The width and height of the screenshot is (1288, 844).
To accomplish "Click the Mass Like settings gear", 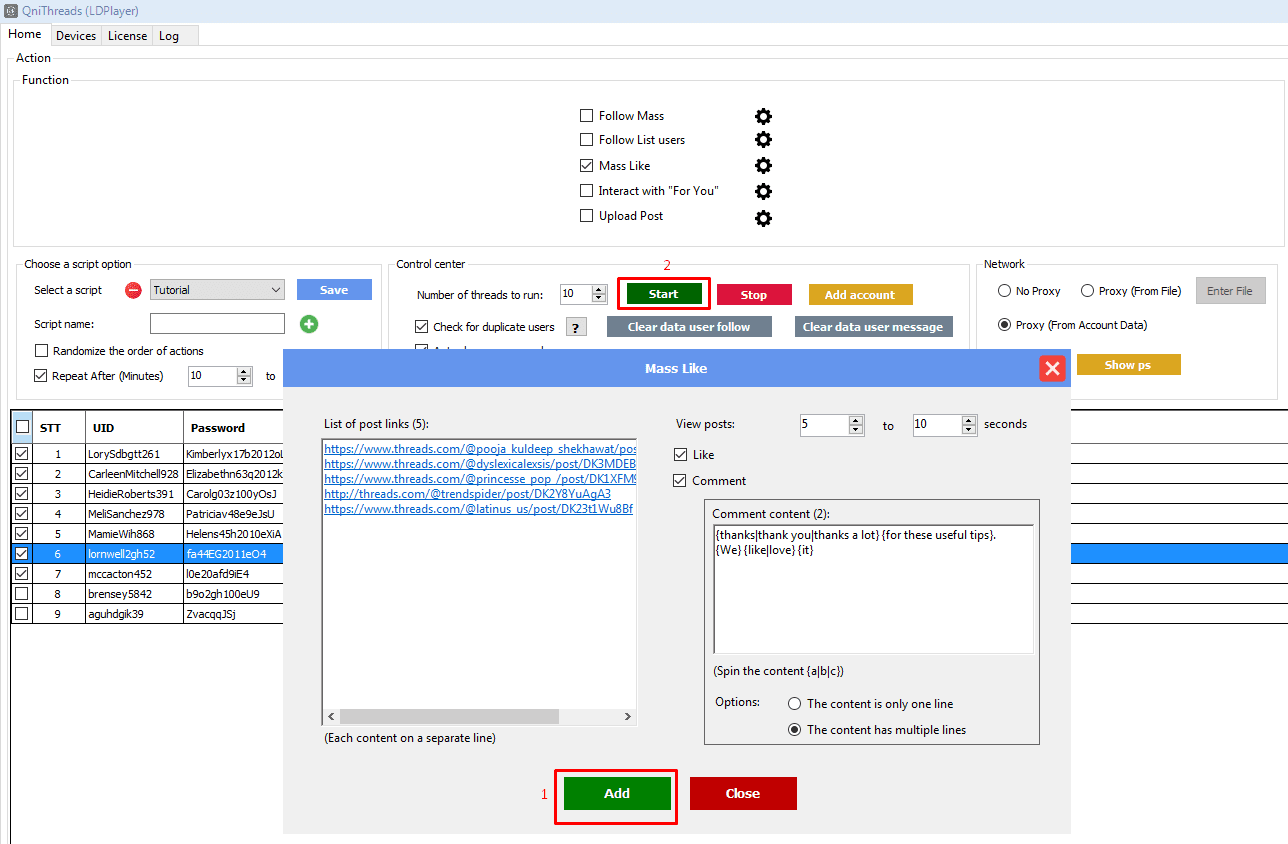I will tap(763, 166).
